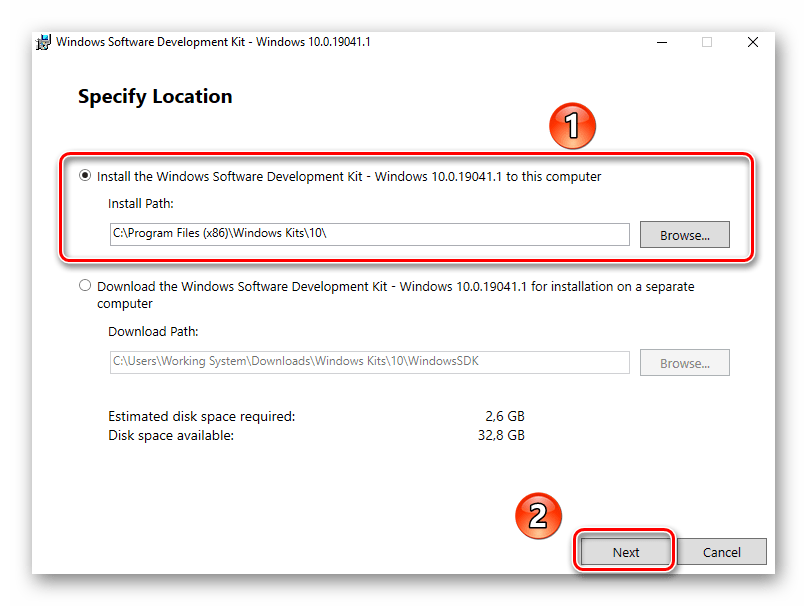The image size is (807, 606).
Task: Close the Windows SDK installer window
Action: pyautogui.click(x=752, y=42)
